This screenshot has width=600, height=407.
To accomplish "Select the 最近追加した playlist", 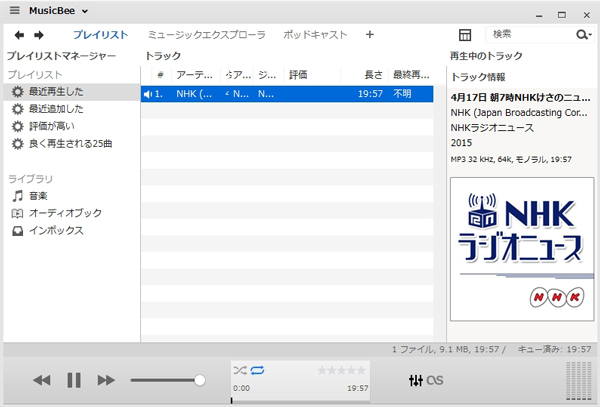I will [72, 109].
